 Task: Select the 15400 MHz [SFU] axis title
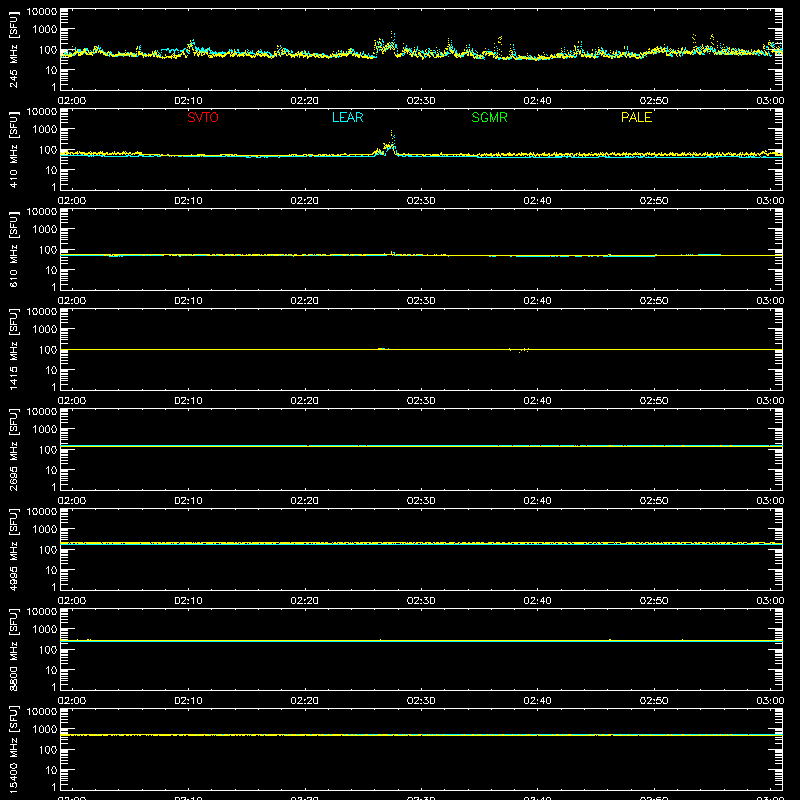(x=13, y=750)
